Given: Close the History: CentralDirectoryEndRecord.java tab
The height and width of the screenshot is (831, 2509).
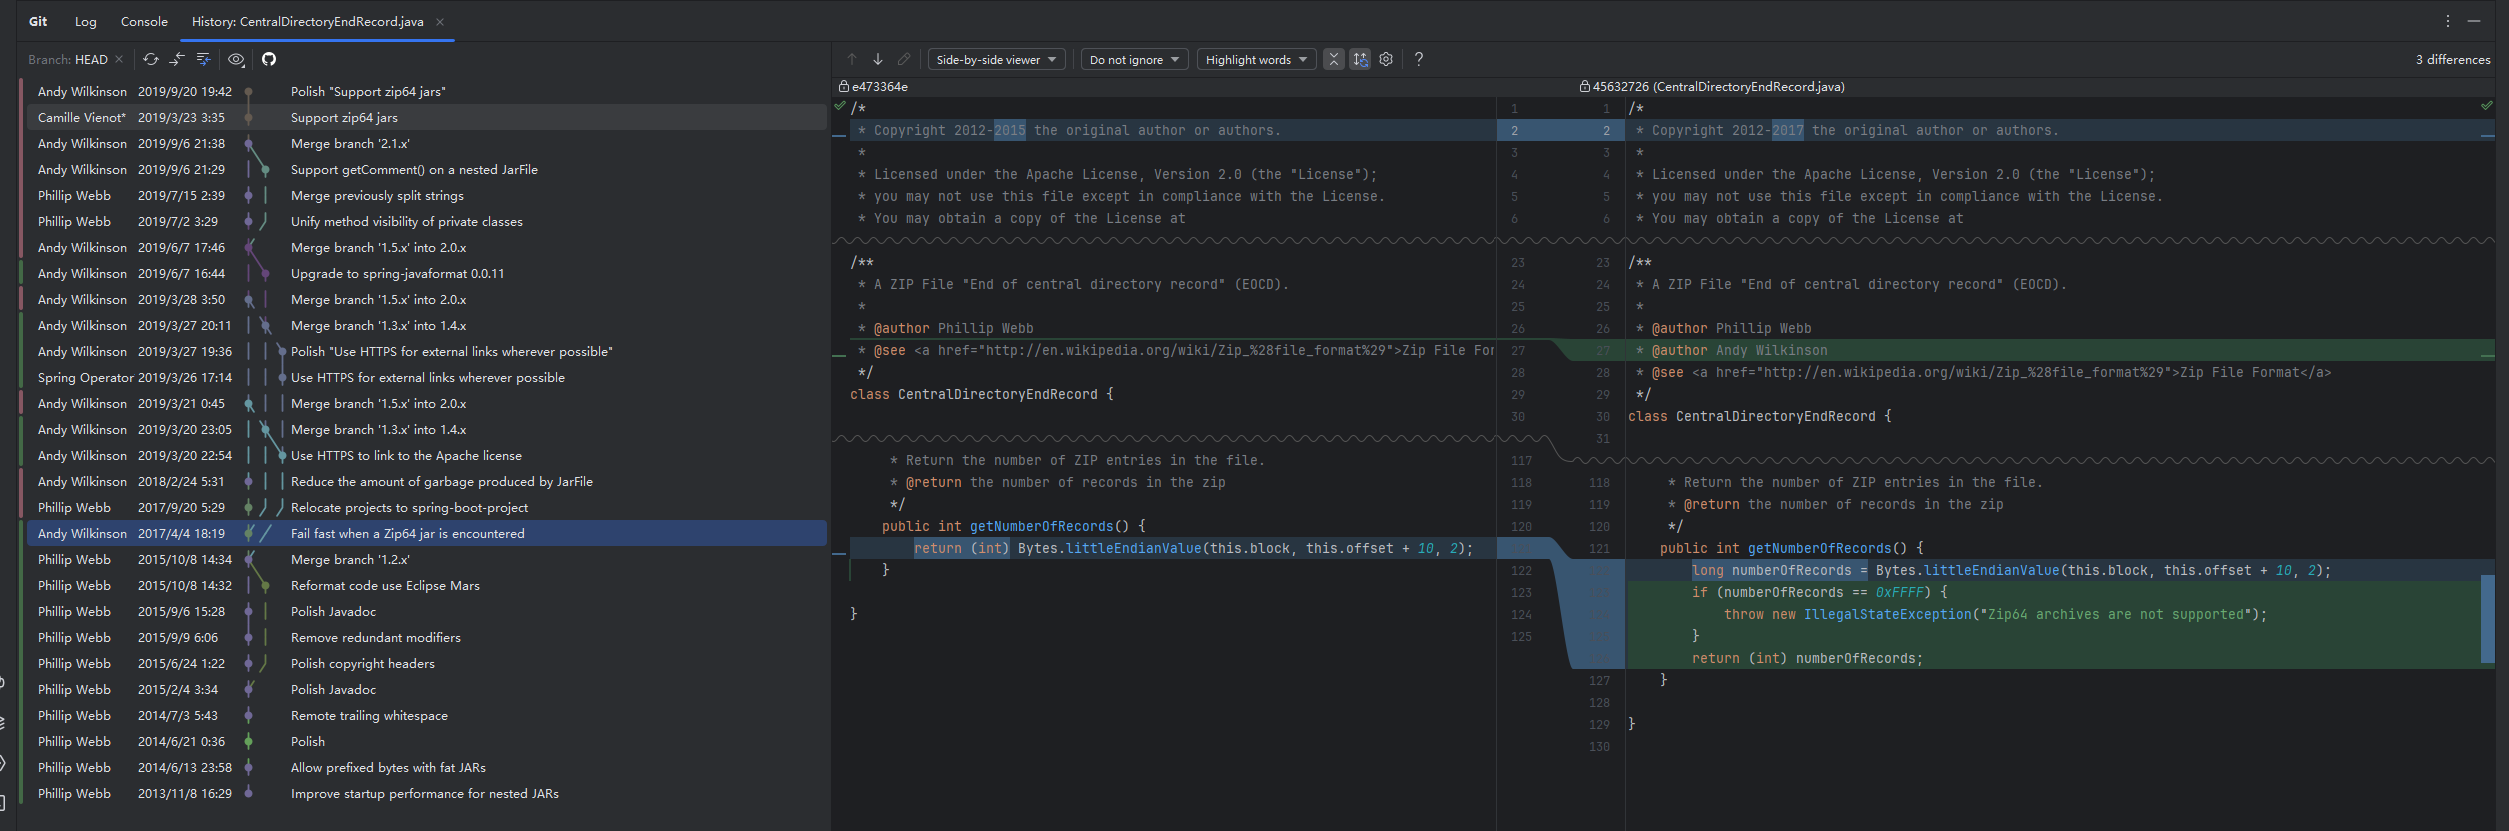Looking at the screenshot, I should tap(440, 22).
